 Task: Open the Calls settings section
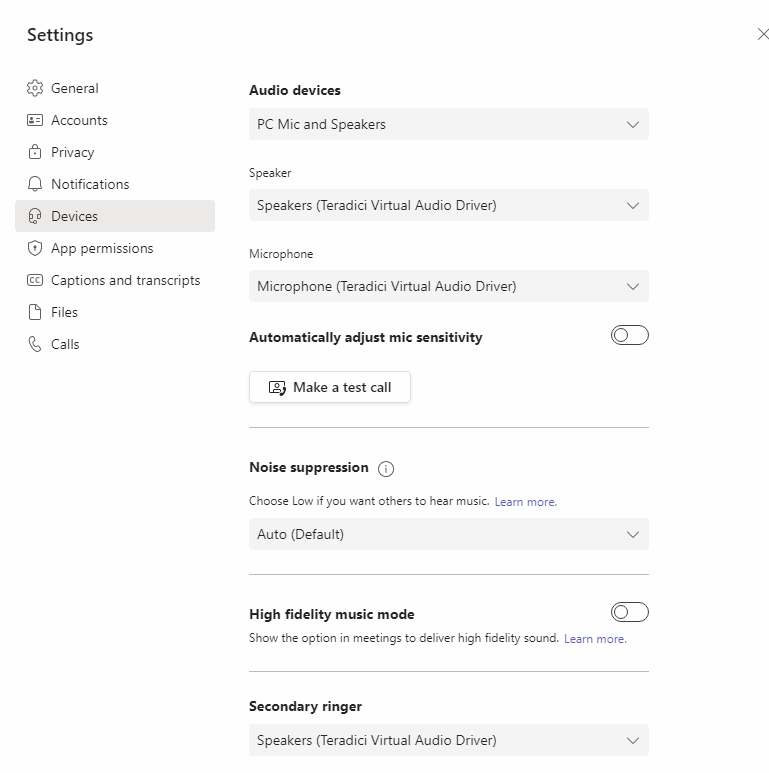(65, 344)
